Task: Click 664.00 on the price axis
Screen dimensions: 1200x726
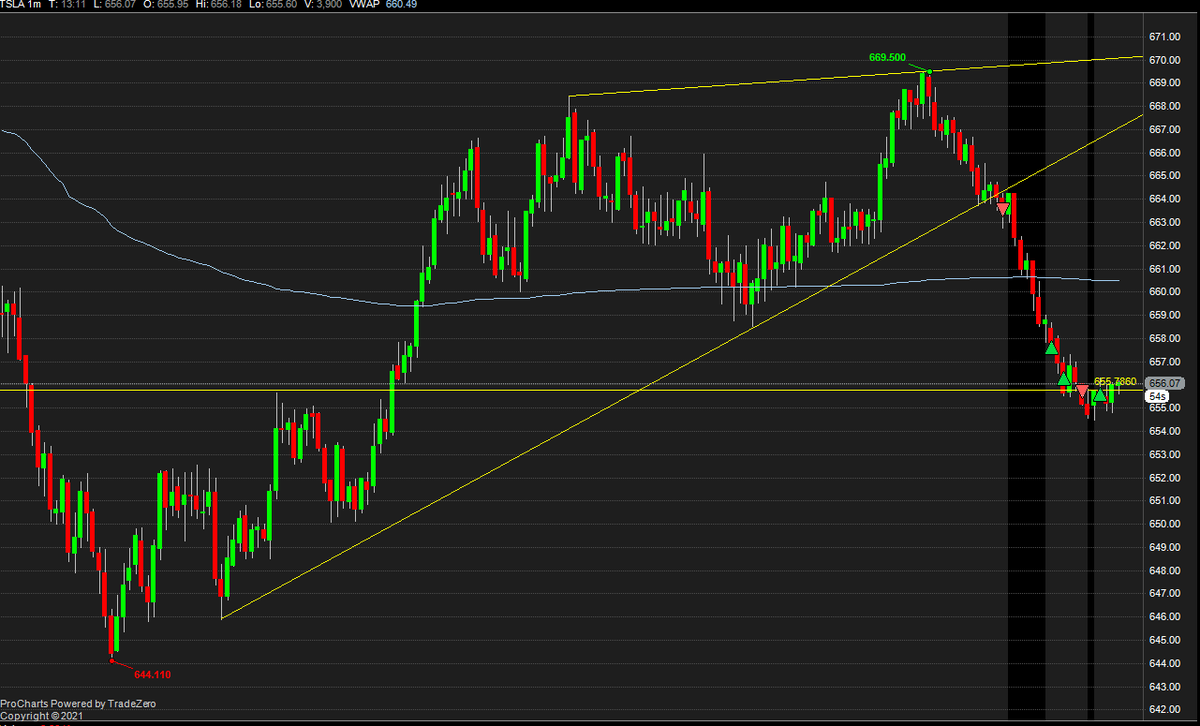Action: [x=1166, y=199]
